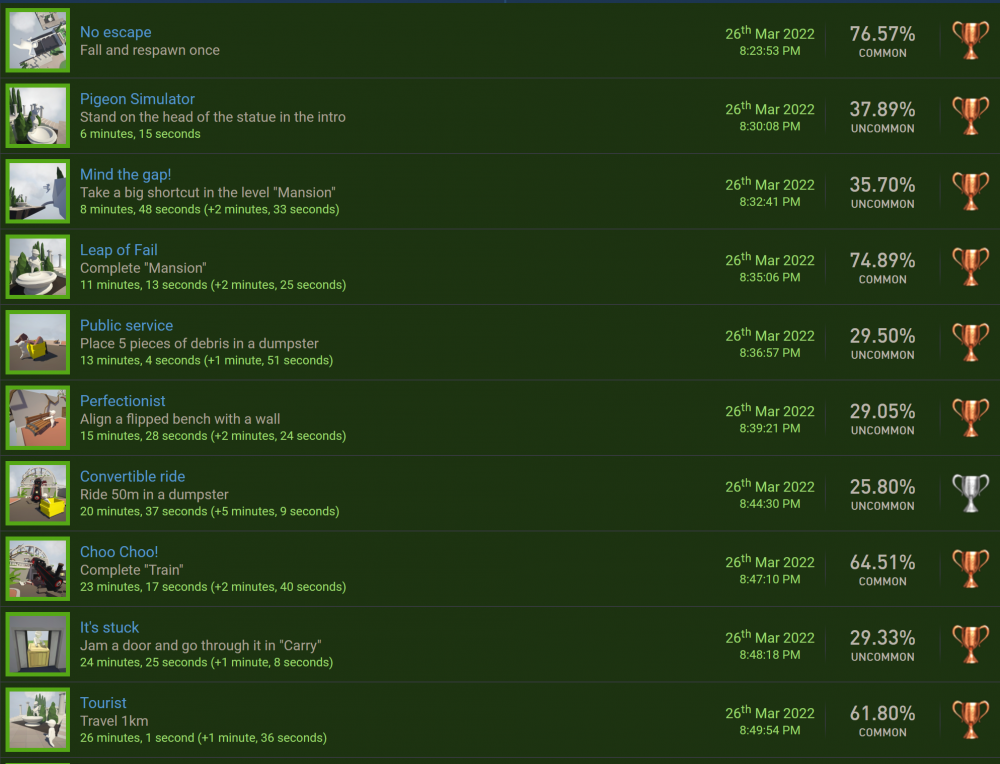Open the Public service trophy image

click(38, 343)
